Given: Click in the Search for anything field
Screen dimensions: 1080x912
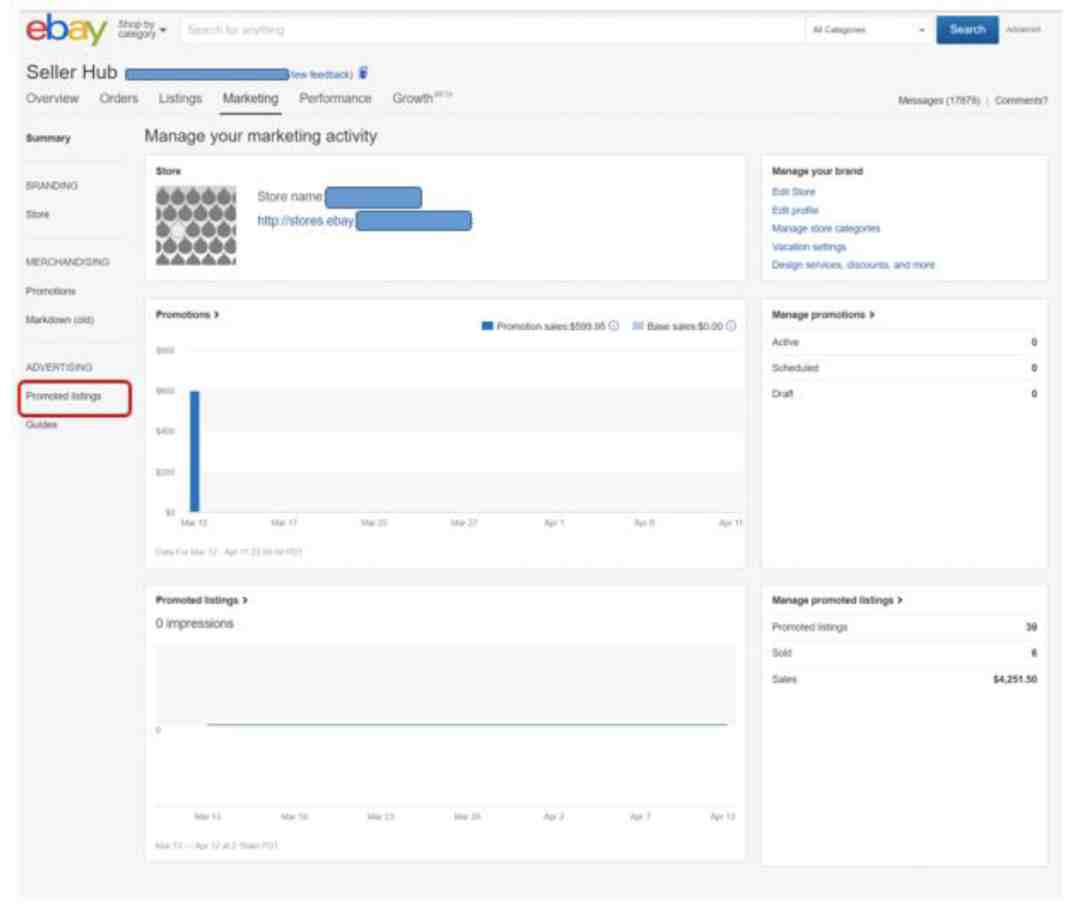Looking at the screenshot, I should (x=492, y=30).
